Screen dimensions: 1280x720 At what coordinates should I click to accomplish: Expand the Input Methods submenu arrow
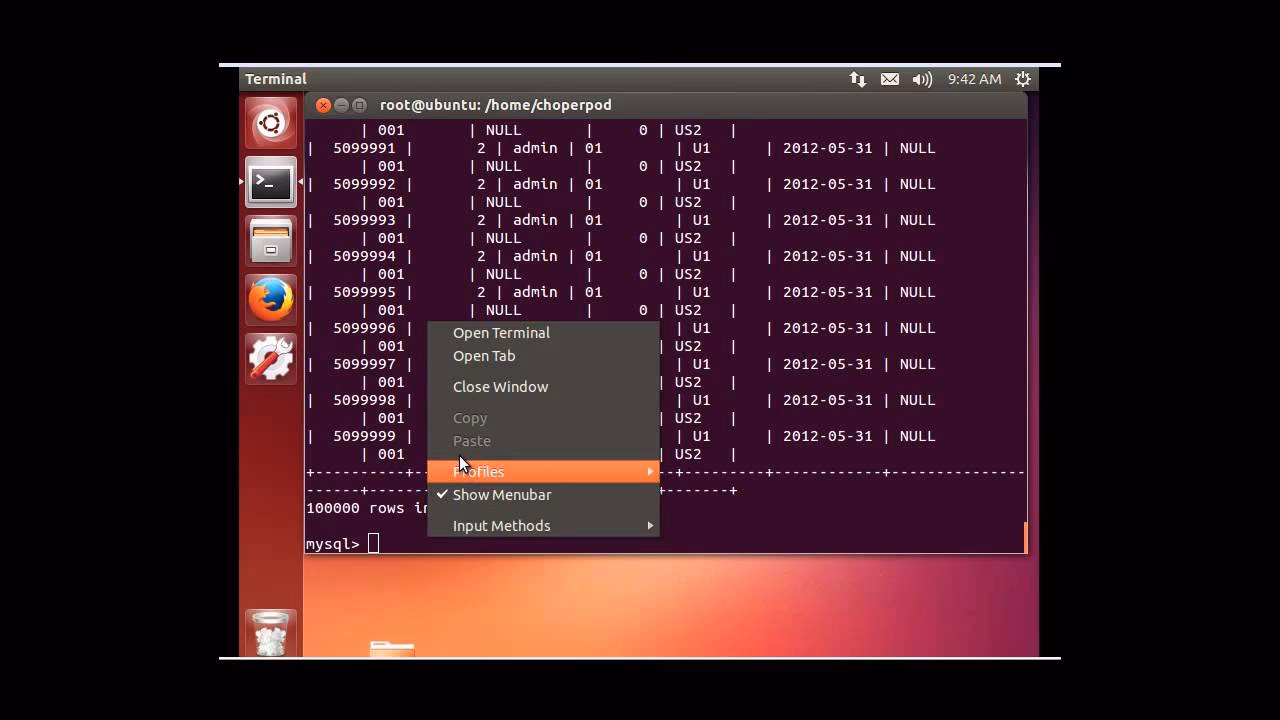(x=650, y=526)
